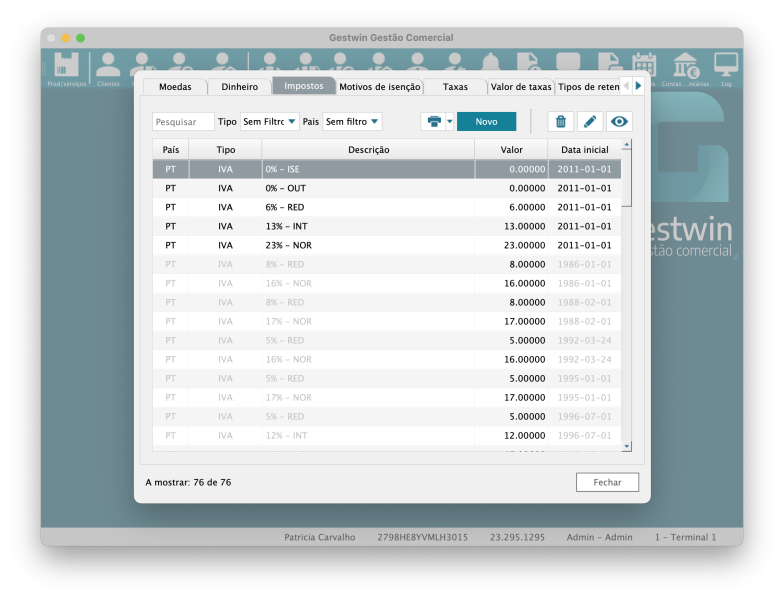This screenshot has height=600, width=784.
Task: Close the dialog with Fechar button
Action: coord(607,482)
